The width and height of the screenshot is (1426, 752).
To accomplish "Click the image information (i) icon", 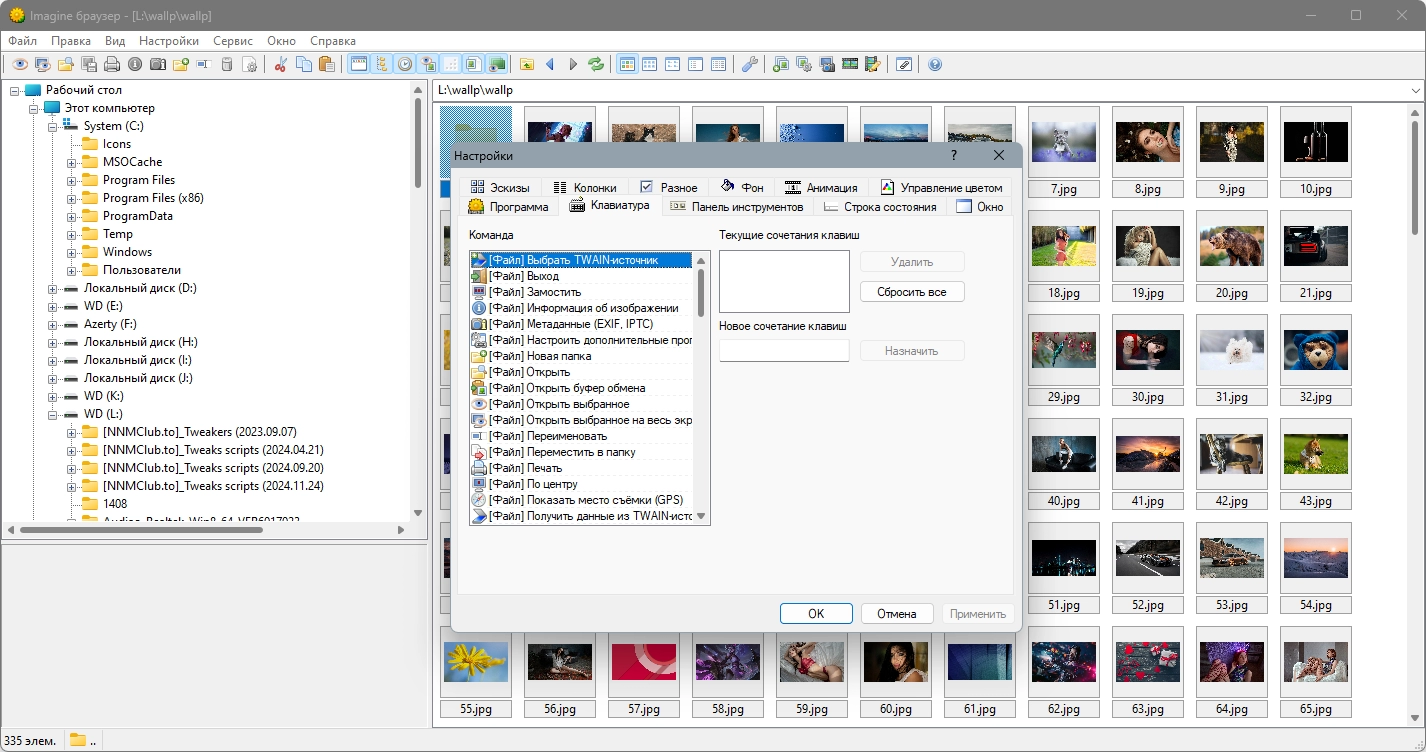I will pyautogui.click(x=135, y=64).
